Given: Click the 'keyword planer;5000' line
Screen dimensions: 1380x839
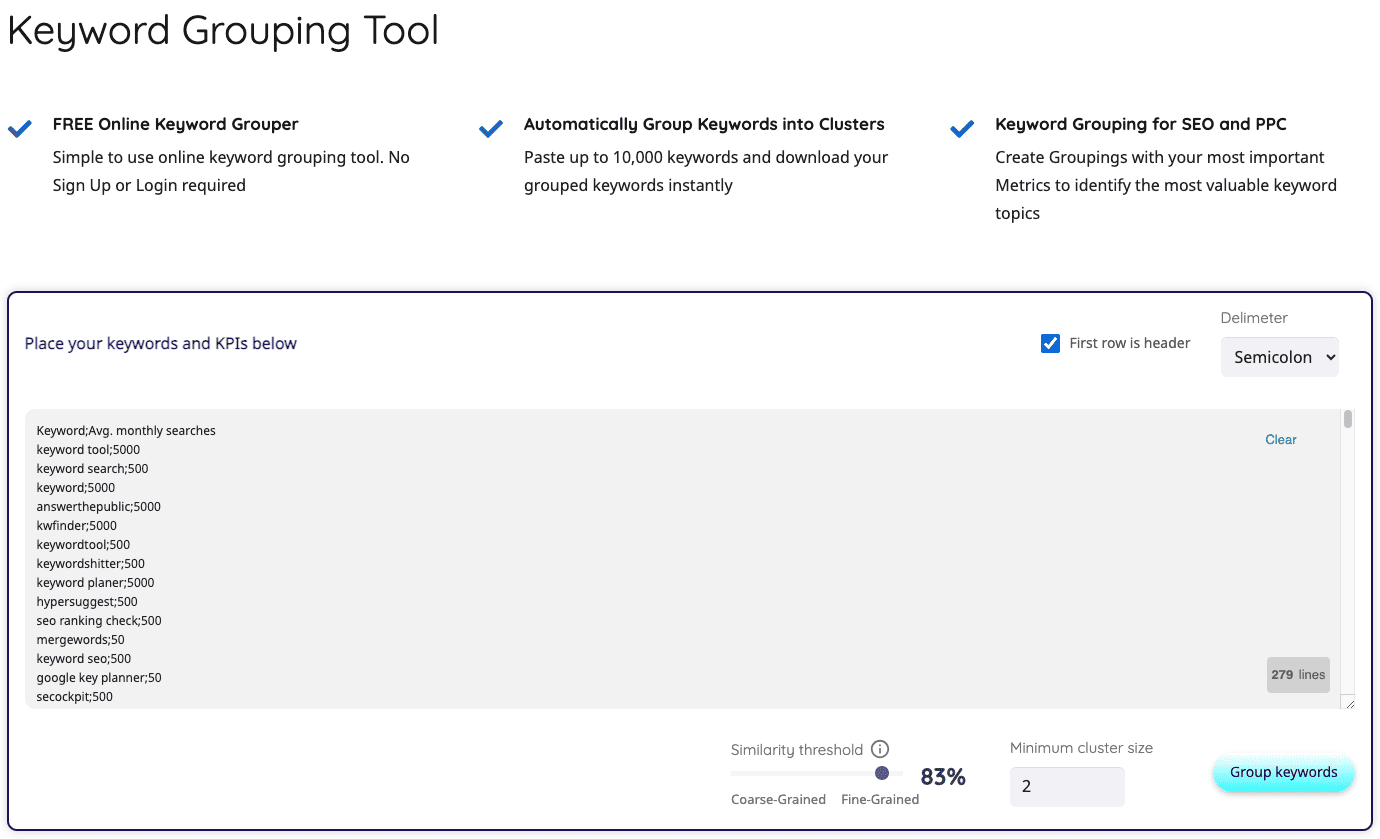Looking at the screenshot, I should (x=95, y=583).
